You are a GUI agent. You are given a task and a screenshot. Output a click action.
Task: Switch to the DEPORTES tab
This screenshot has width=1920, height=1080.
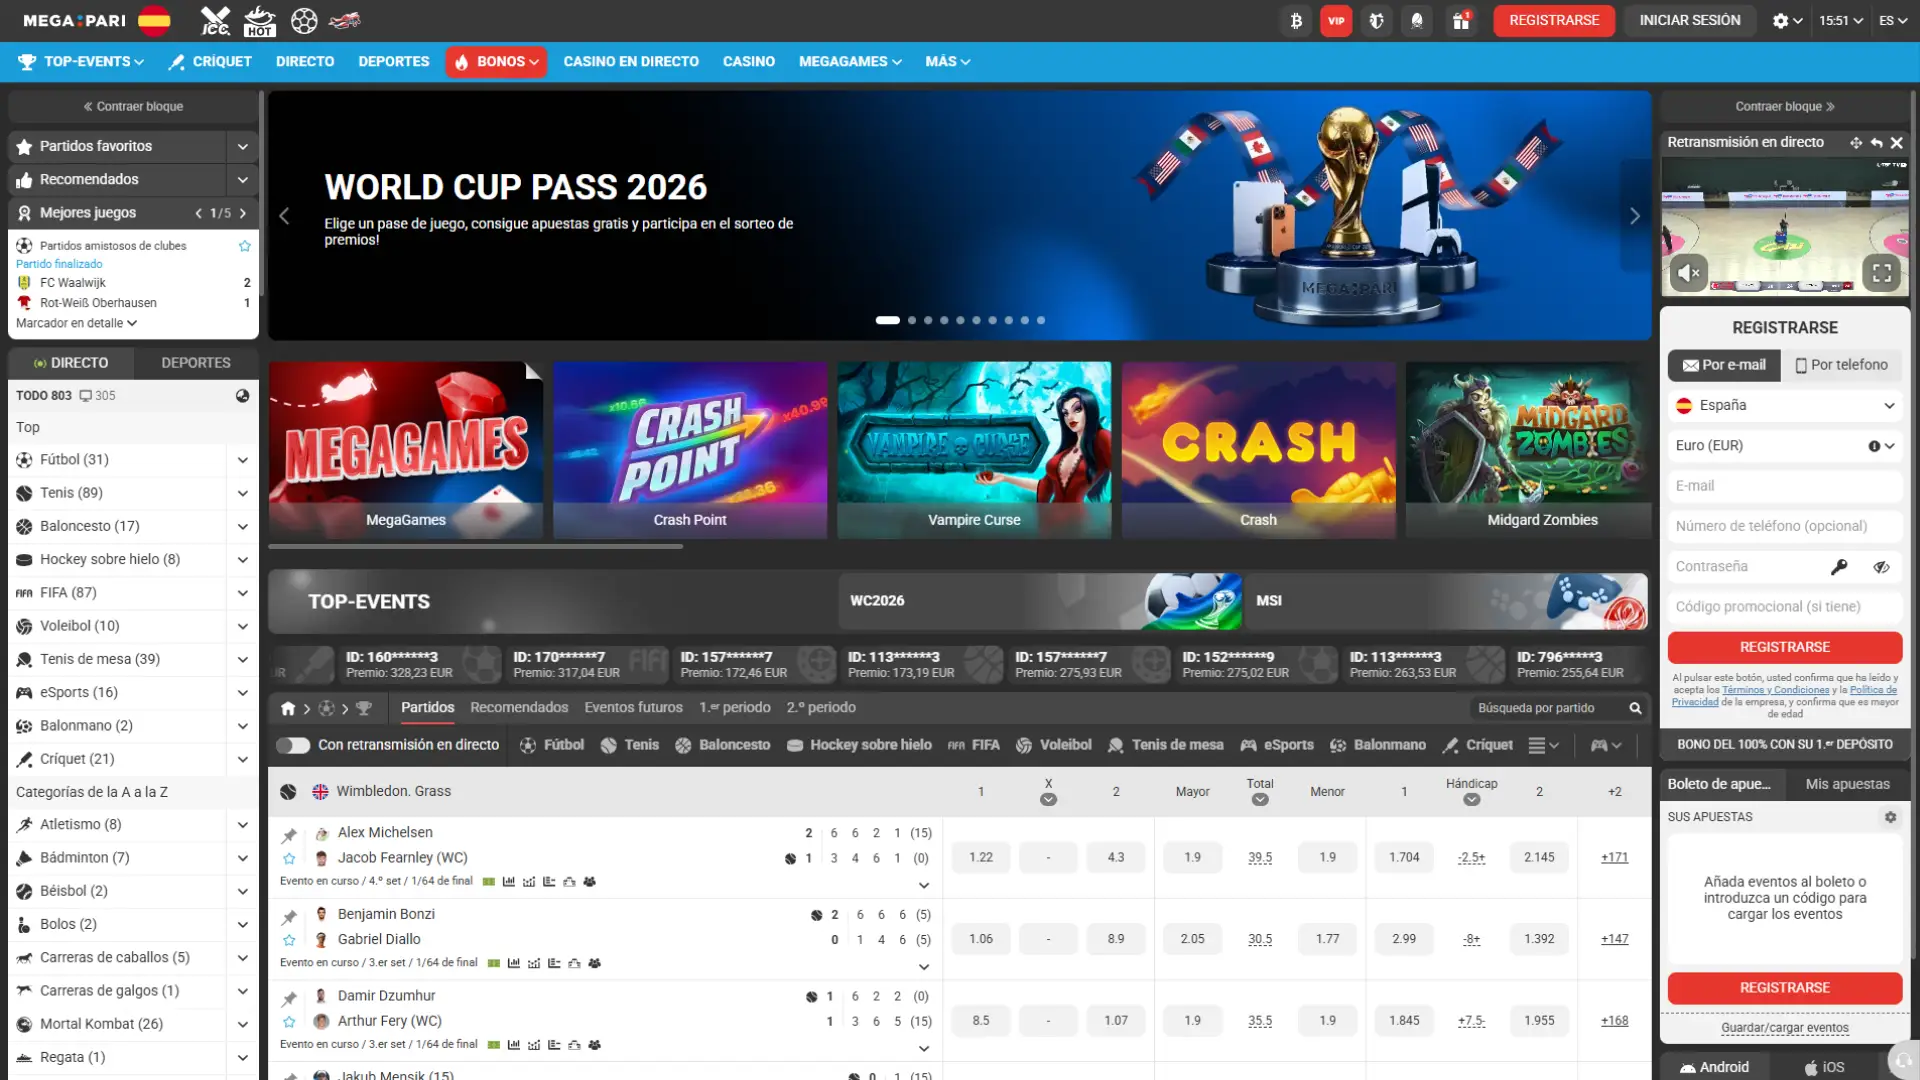196,363
